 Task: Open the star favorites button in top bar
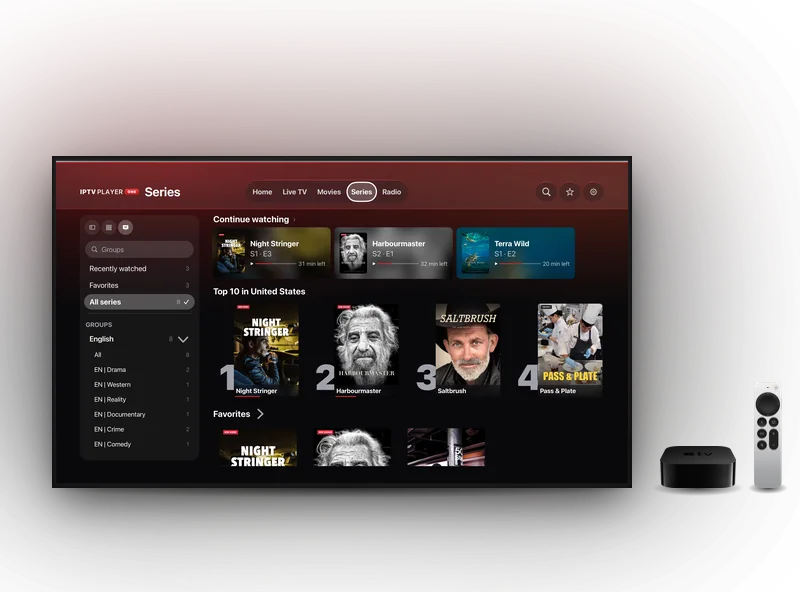click(x=569, y=192)
